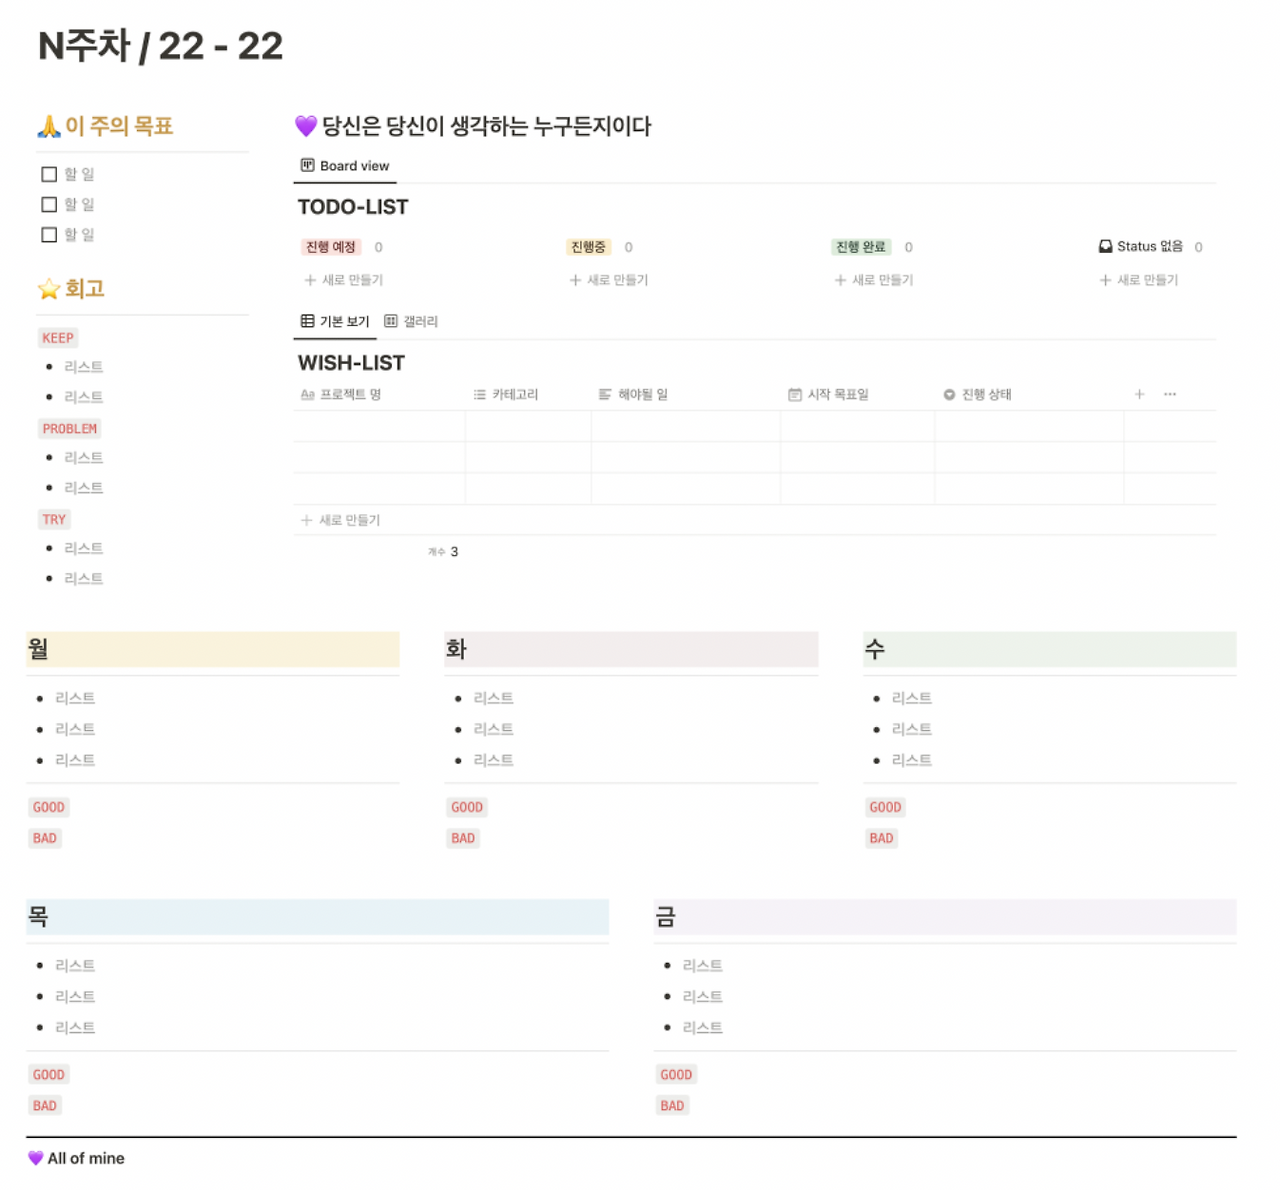Open the 진행 예정 group header options
The width and height of the screenshot is (1280, 1190).
click(x=330, y=247)
